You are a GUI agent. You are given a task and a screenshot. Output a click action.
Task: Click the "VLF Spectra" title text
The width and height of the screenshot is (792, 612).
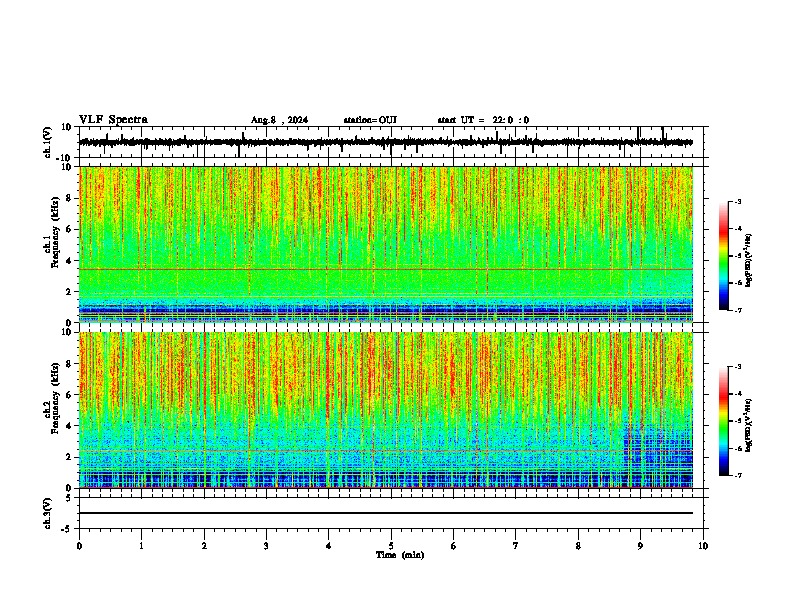tap(113, 120)
